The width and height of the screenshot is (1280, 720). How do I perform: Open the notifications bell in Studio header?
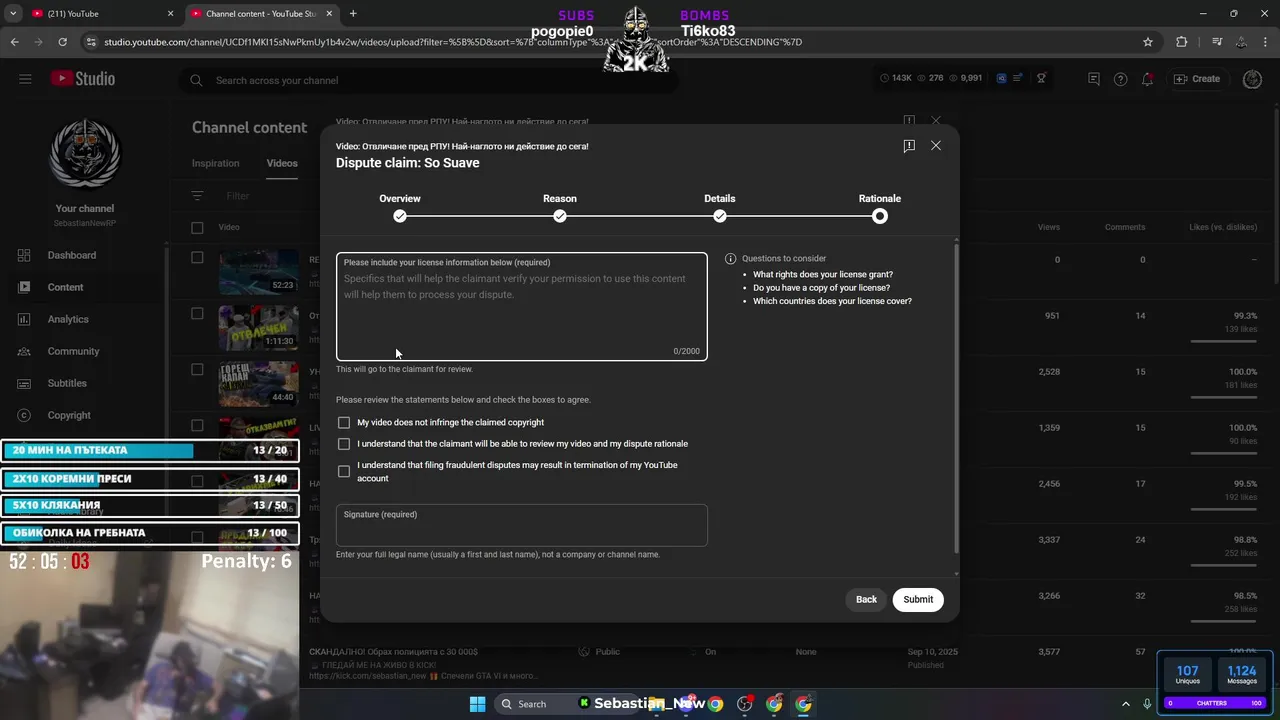(1147, 79)
